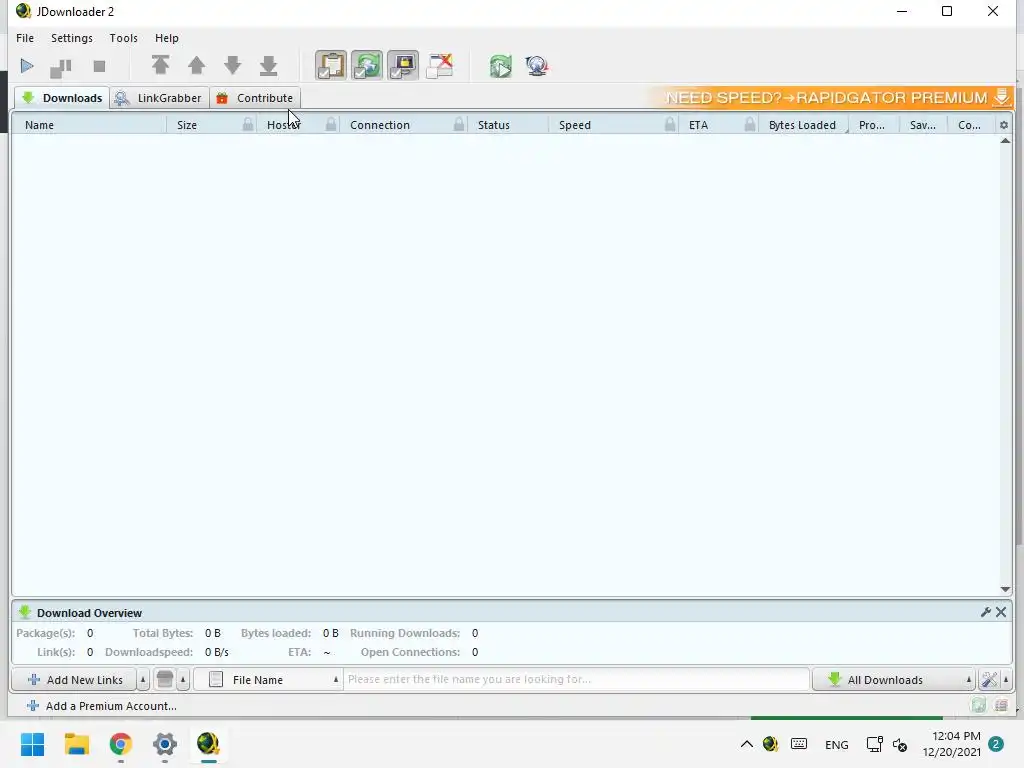This screenshot has width=1024, height=768.
Task: Open the Help menu
Action: click(x=167, y=38)
